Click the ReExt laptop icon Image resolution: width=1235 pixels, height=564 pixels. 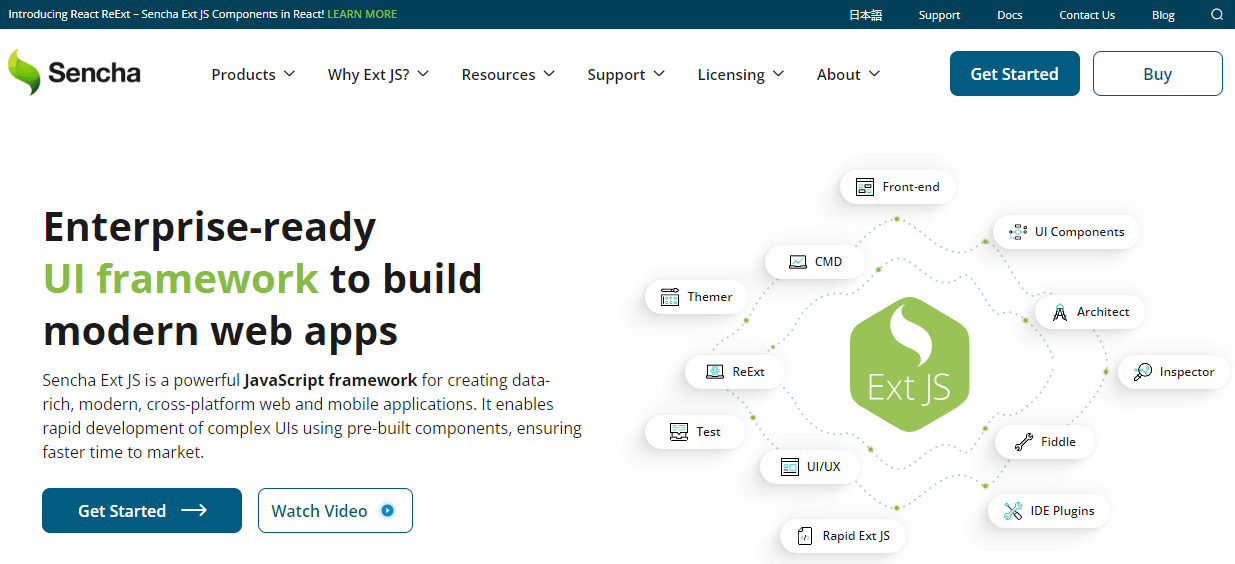pyautogui.click(x=715, y=372)
